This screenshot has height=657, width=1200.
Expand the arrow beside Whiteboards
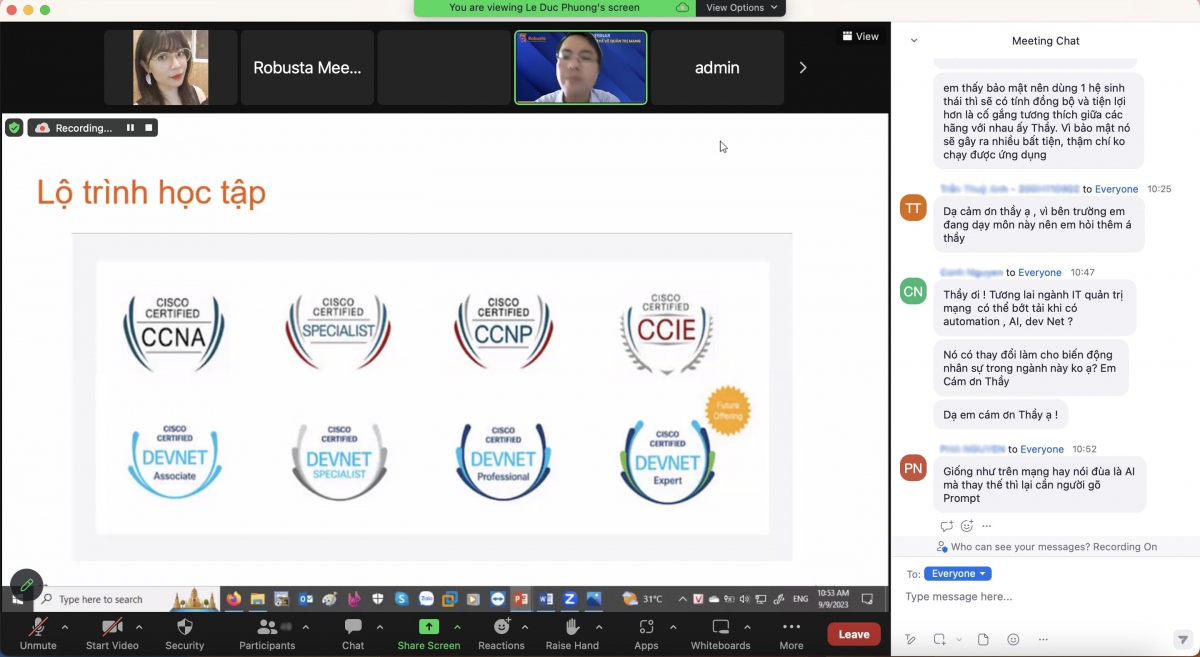click(x=749, y=627)
